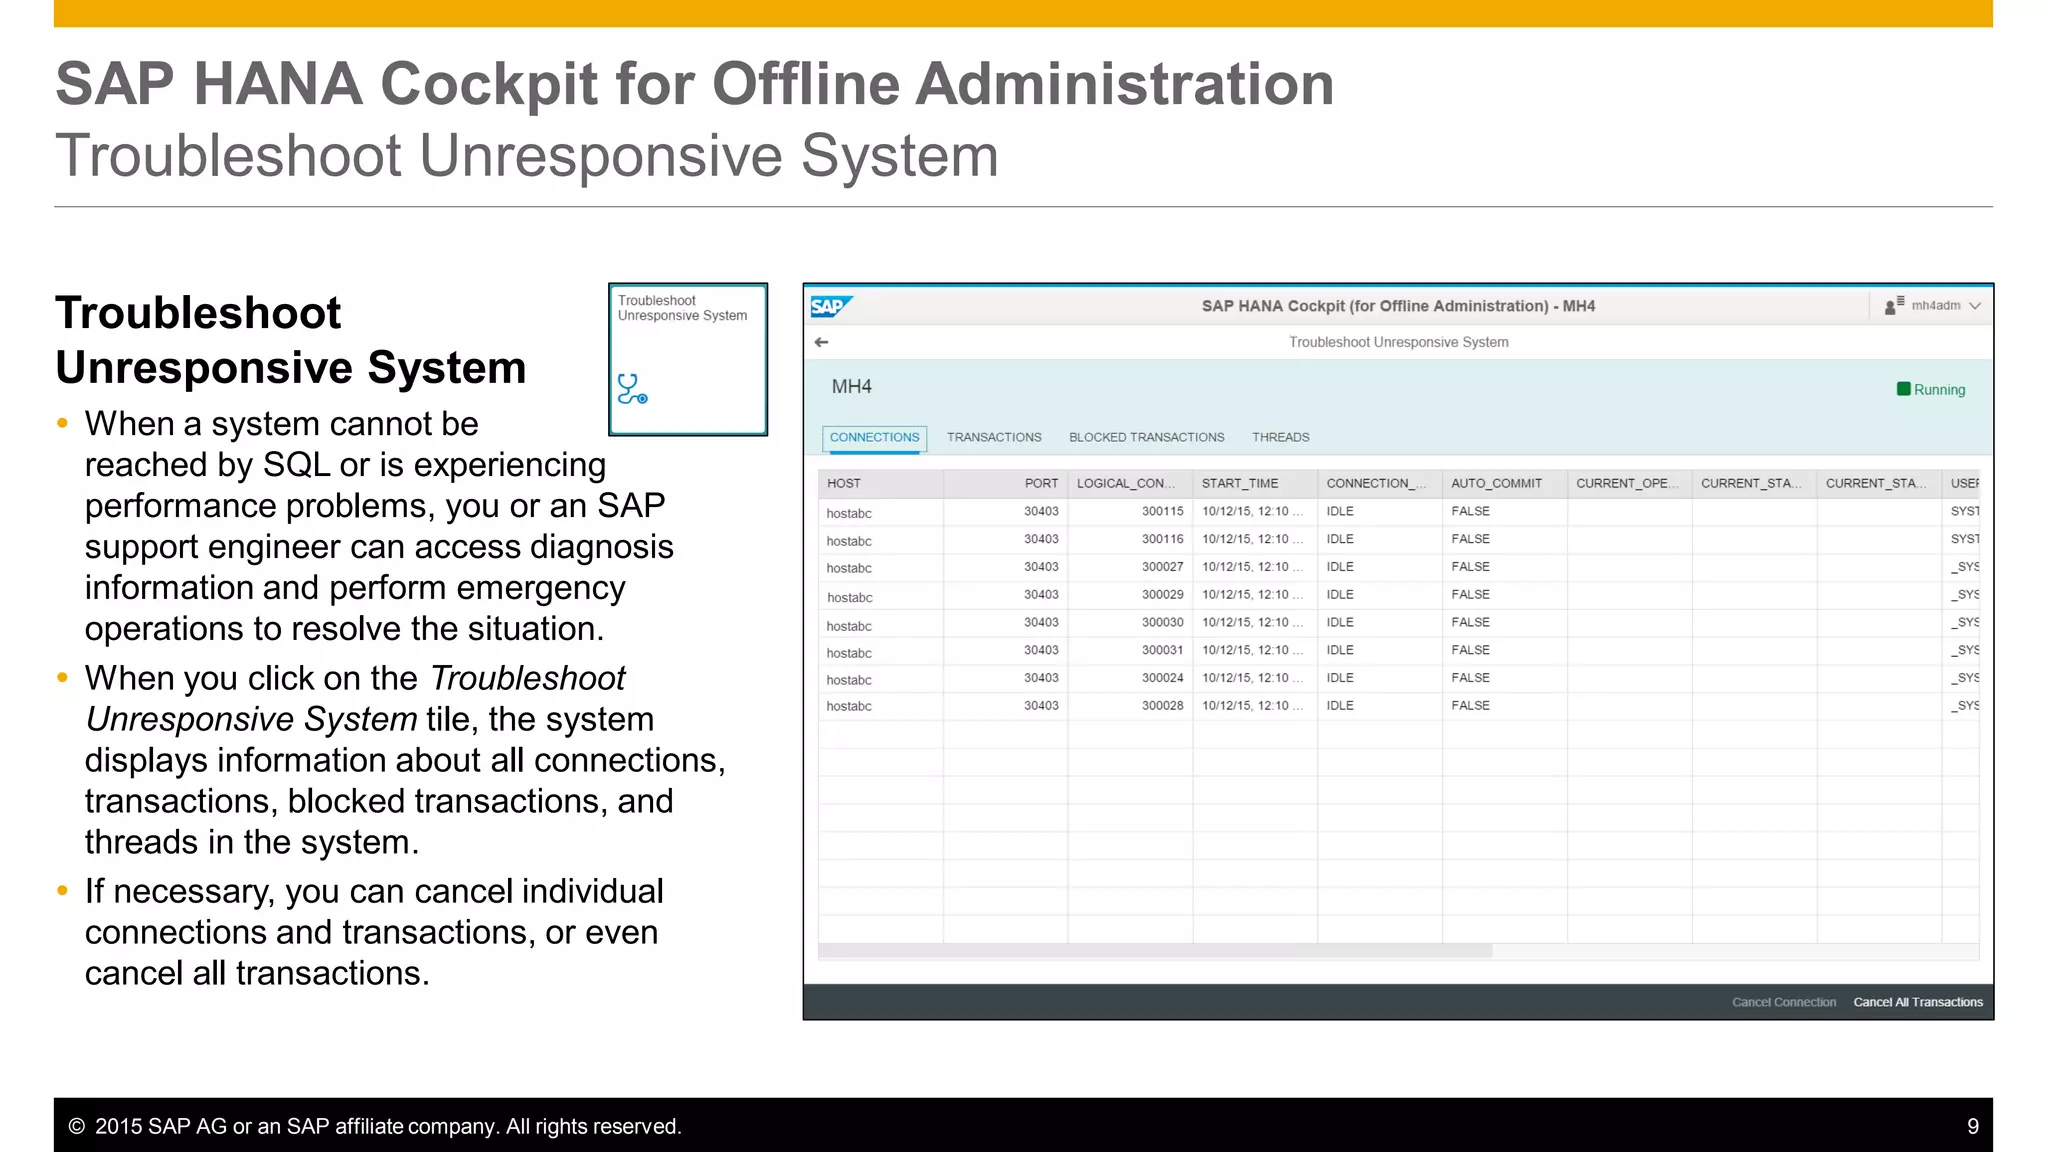Select the row with logical connection 300029
2048x1152 pixels.
[1398, 595]
